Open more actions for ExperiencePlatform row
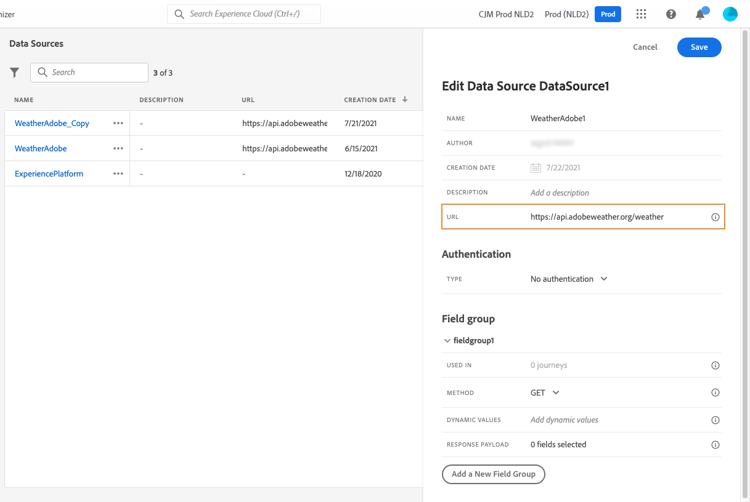The image size is (750, 502). (118, 174)
